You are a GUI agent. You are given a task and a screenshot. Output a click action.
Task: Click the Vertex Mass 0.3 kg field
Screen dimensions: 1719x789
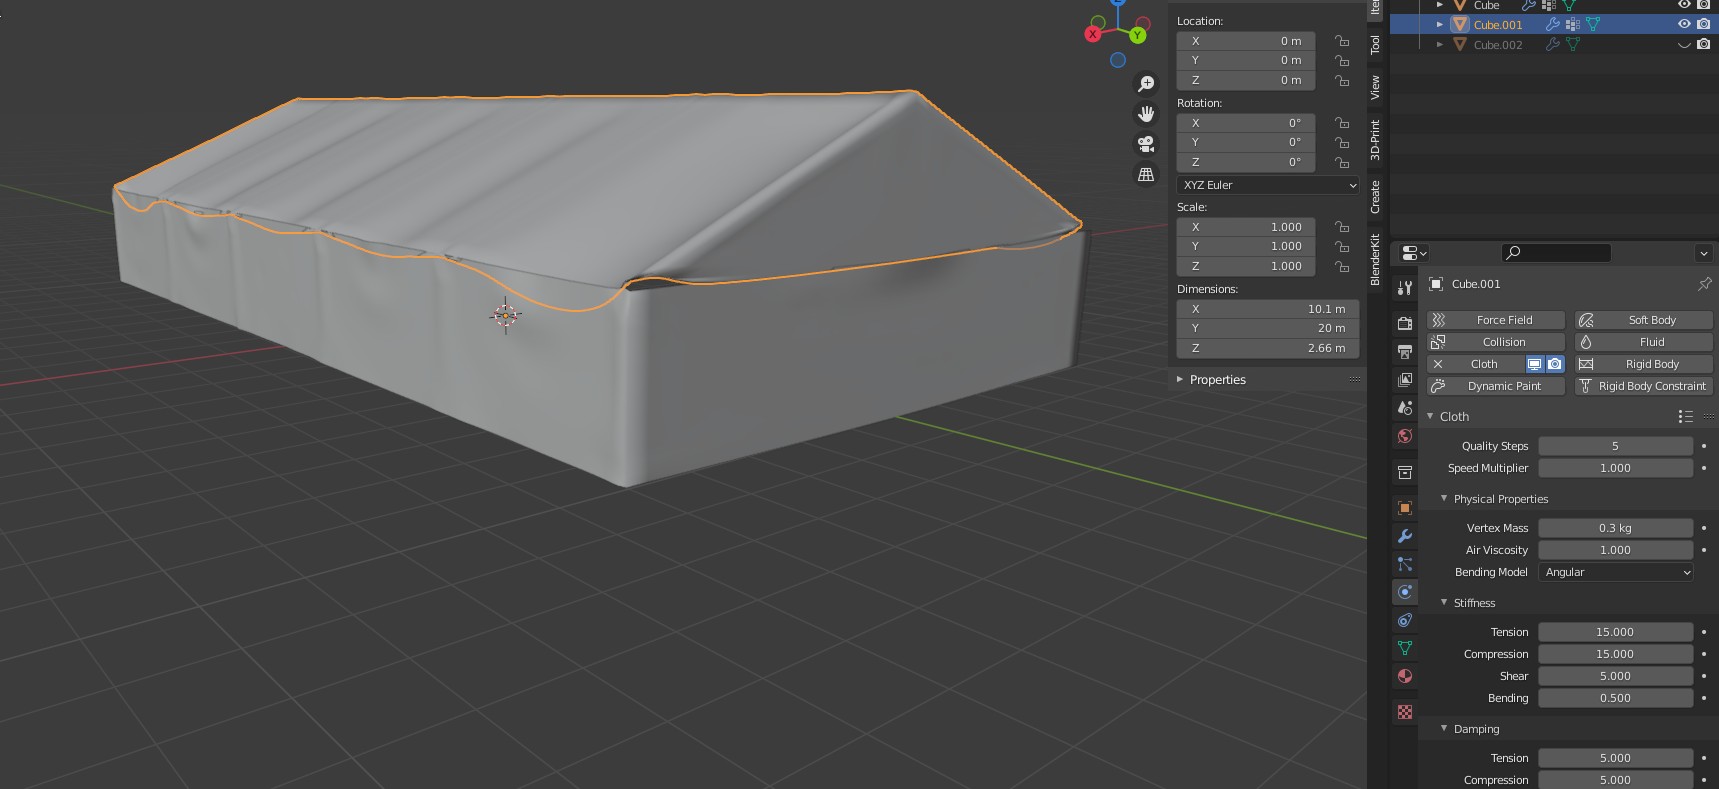coord(1615,528)
